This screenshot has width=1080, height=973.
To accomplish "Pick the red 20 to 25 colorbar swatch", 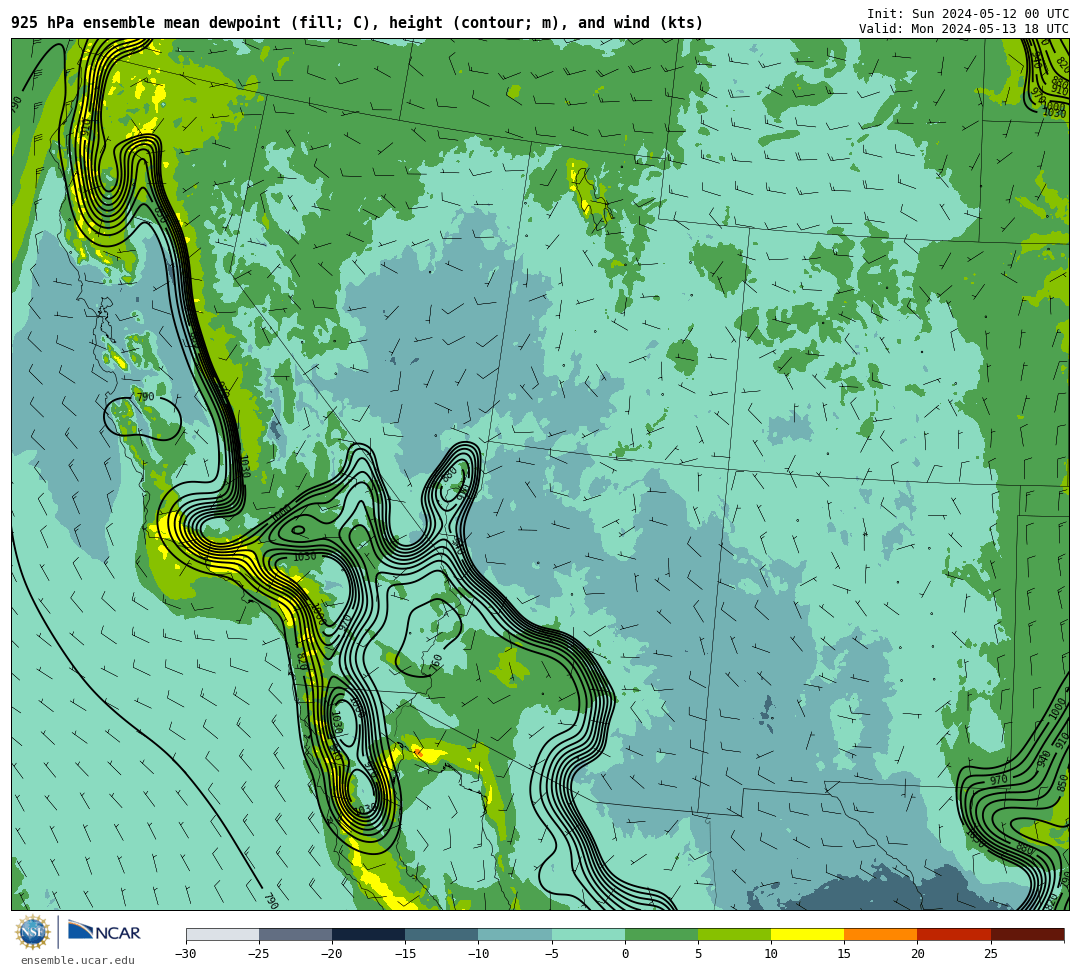I will pos(954,934).
